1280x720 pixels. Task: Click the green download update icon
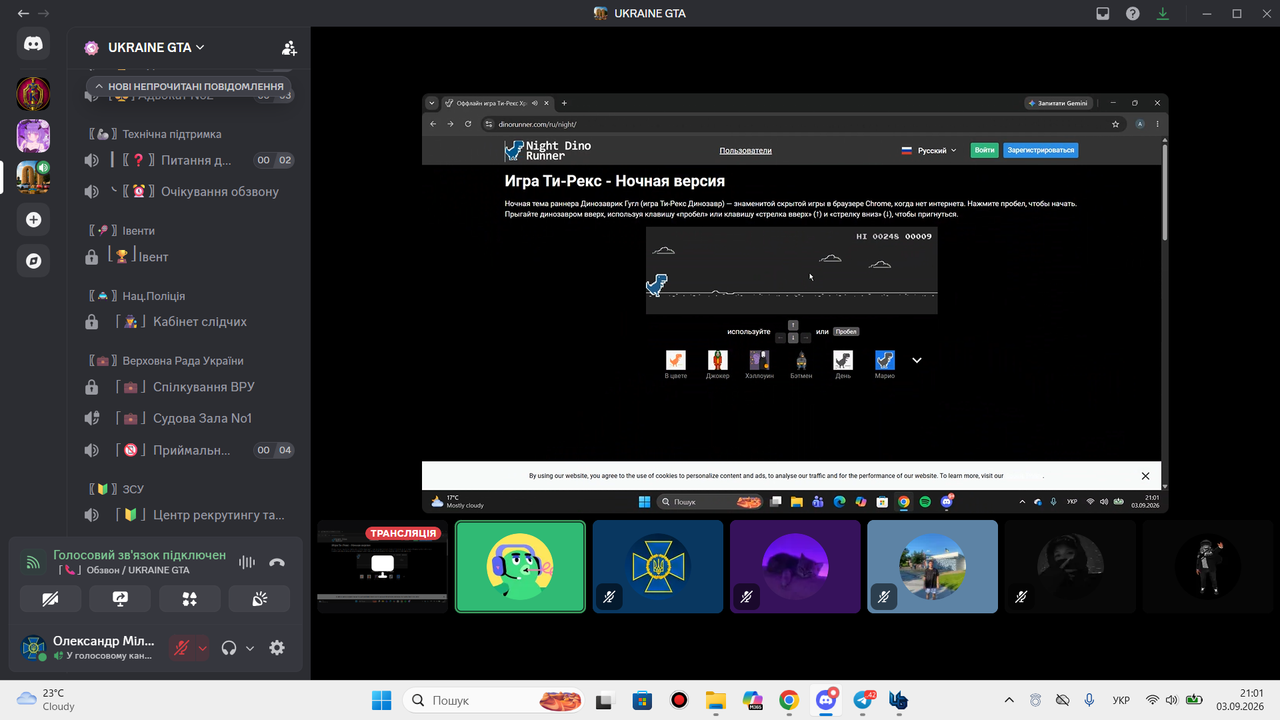tap(1163, 14)
